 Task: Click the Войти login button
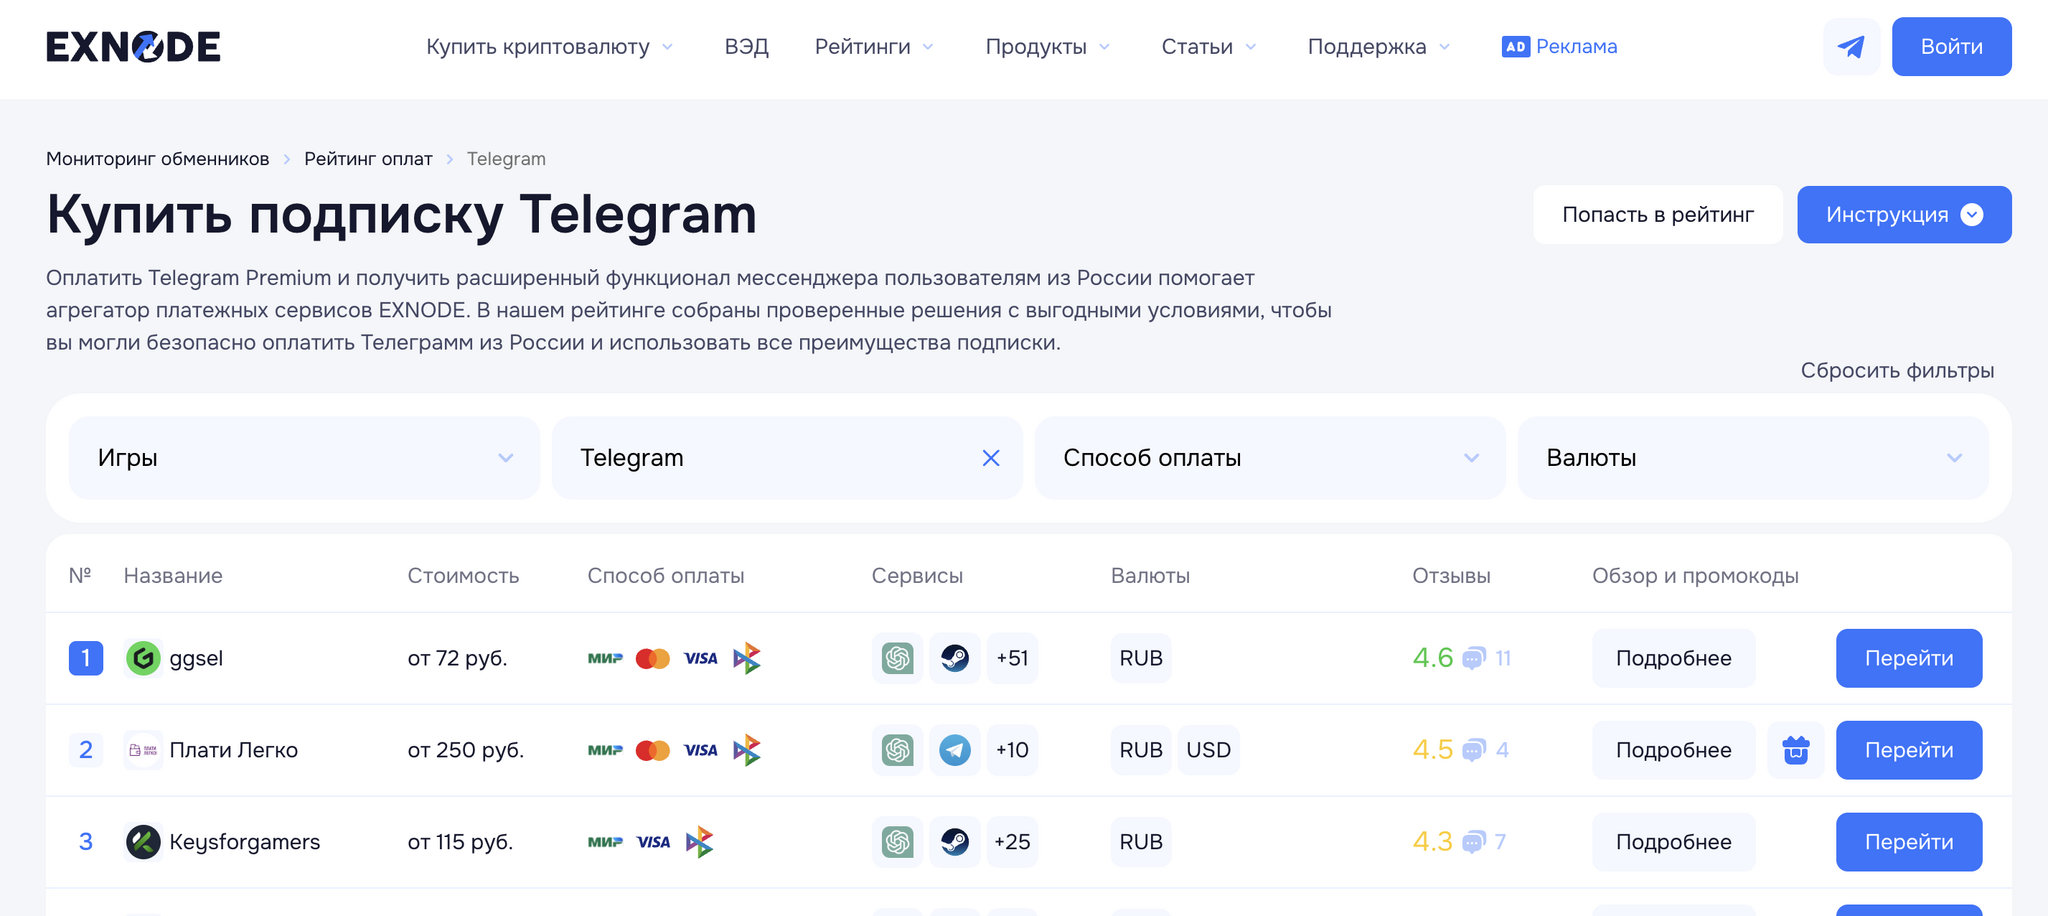pos(1951,47)
